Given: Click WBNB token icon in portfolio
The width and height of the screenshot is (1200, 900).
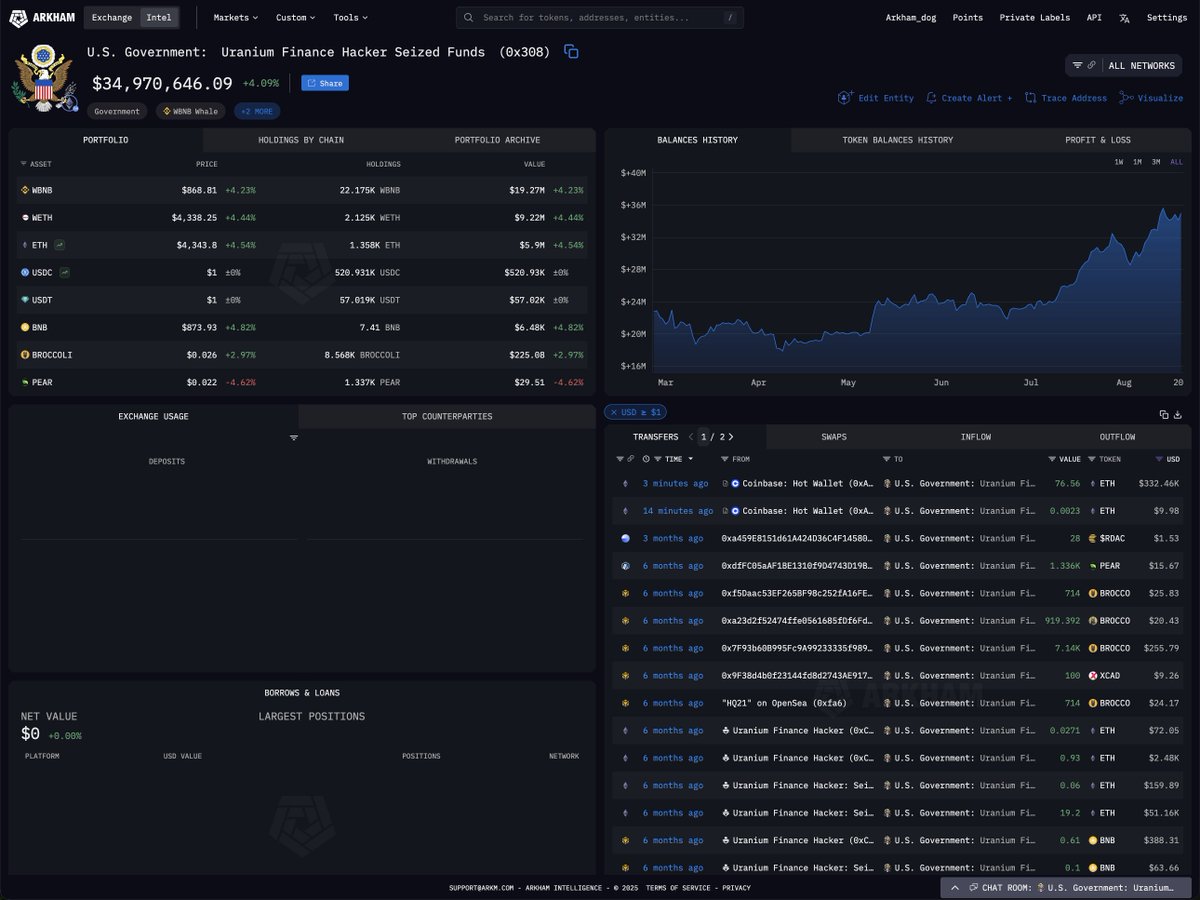Looking at the screenshot, I should click(x=25, y=189).
